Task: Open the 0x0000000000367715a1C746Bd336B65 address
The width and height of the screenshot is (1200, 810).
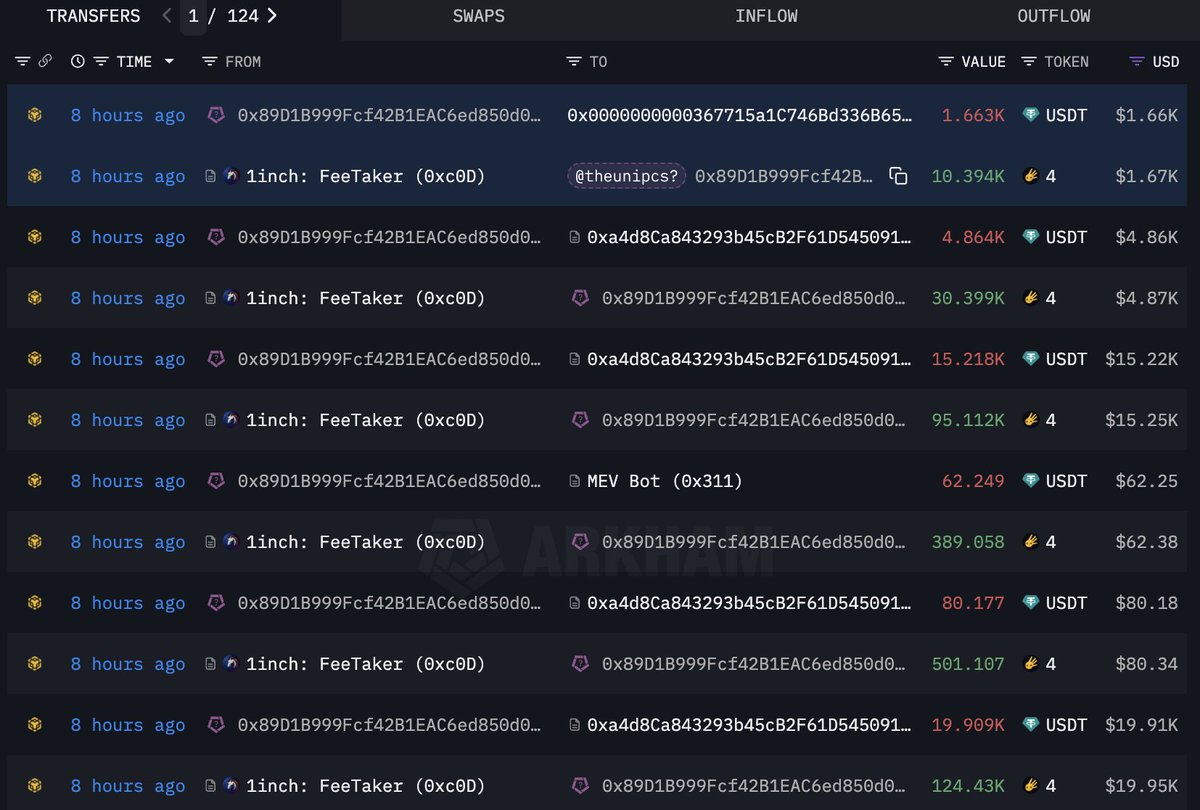Action: [x=739, y=115]
